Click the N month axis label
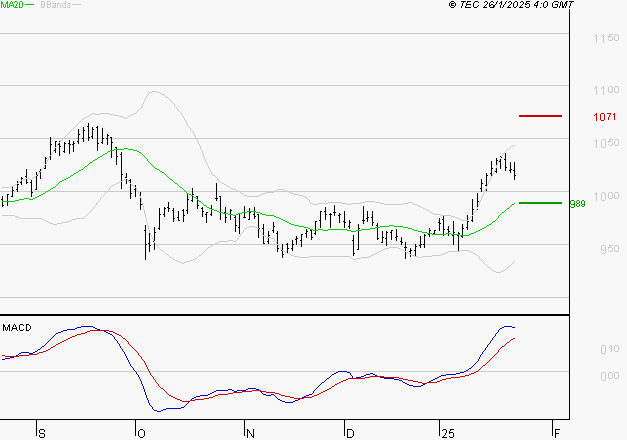627x440 pixels. tap(250, 434)
